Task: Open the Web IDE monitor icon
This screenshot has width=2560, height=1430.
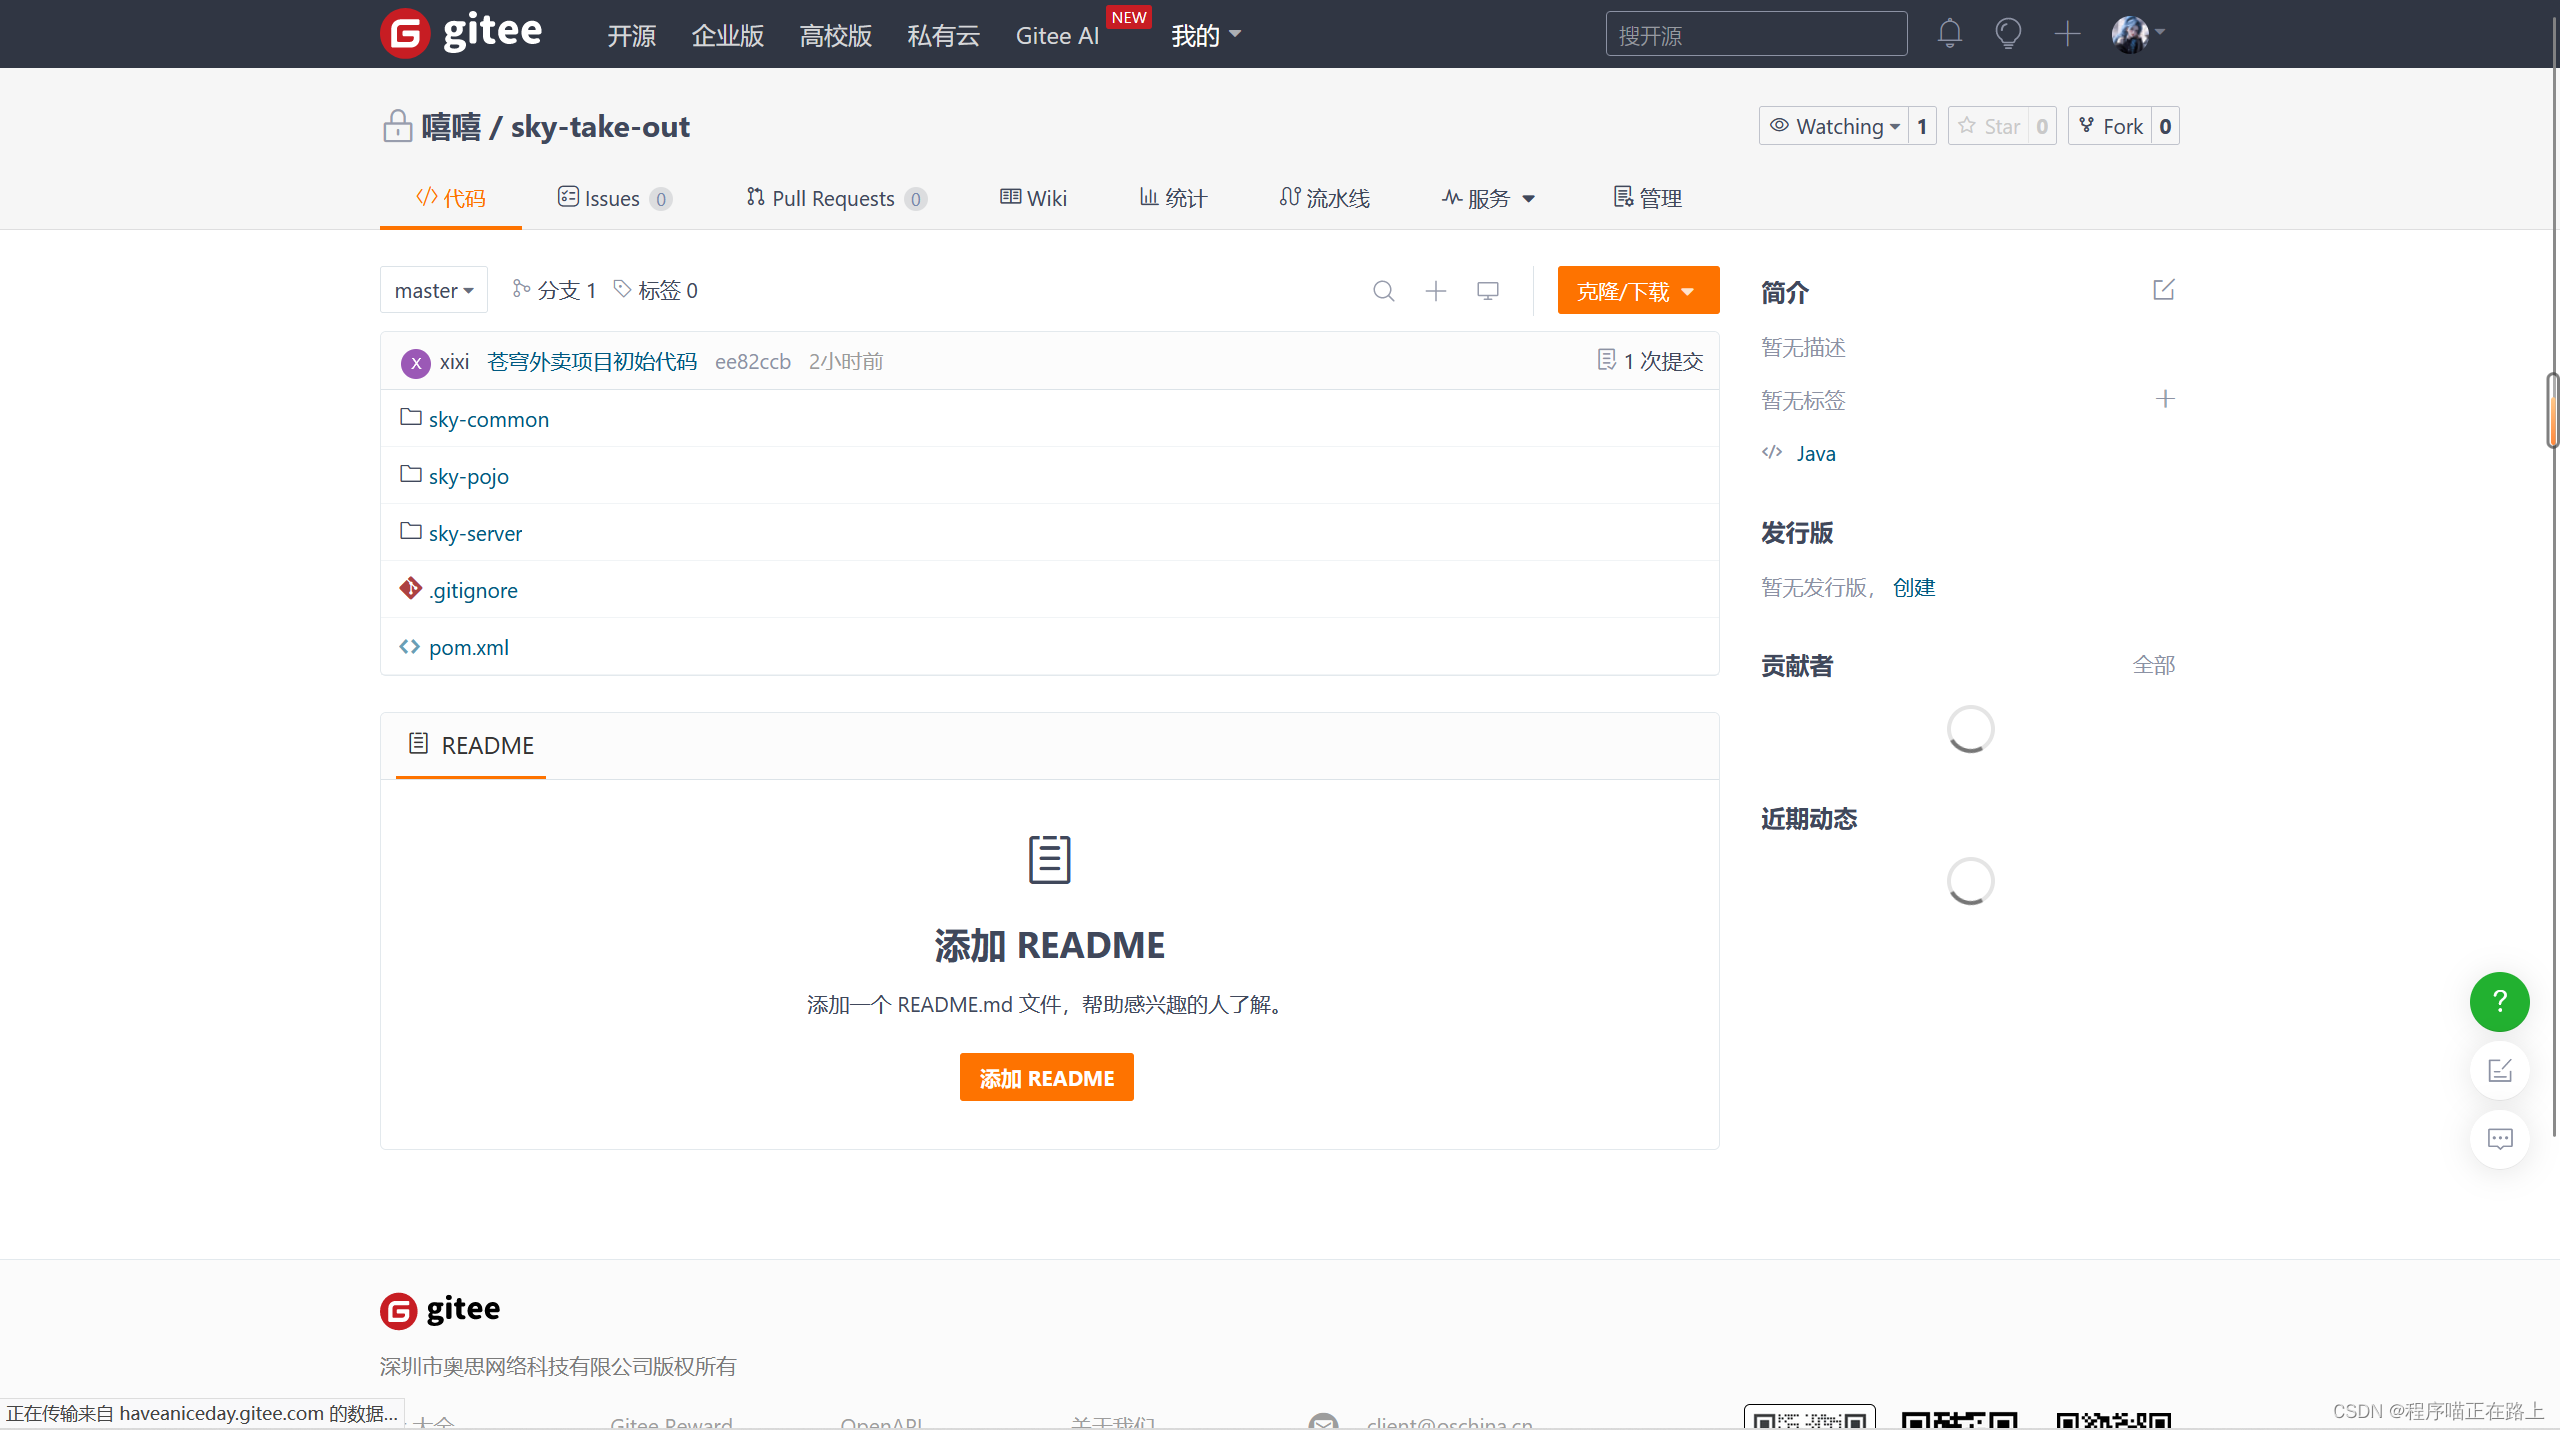Action: (1488, 291)
